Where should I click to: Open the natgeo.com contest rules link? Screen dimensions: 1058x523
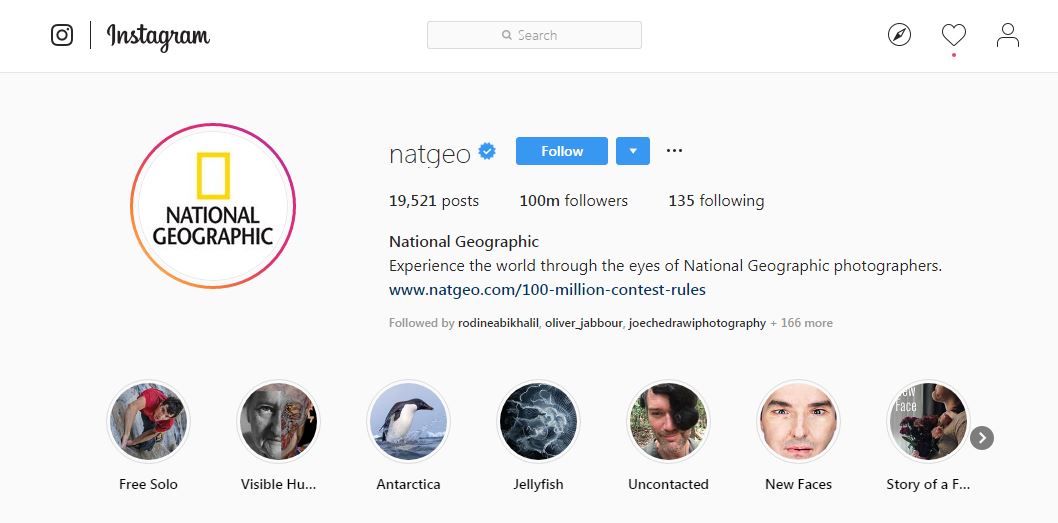[547, 290]
